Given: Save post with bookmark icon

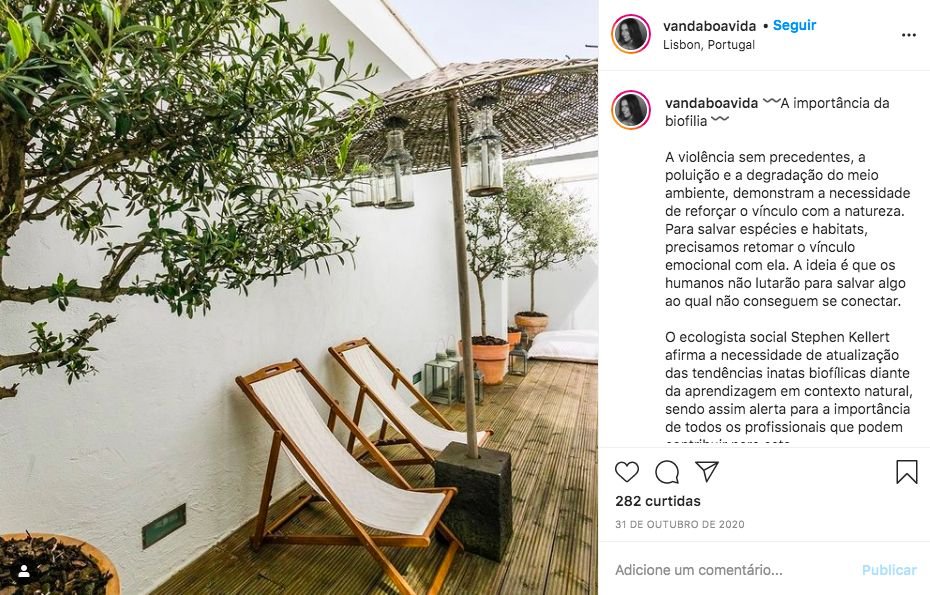Looking at the screenshot, I should pos(906,472).
